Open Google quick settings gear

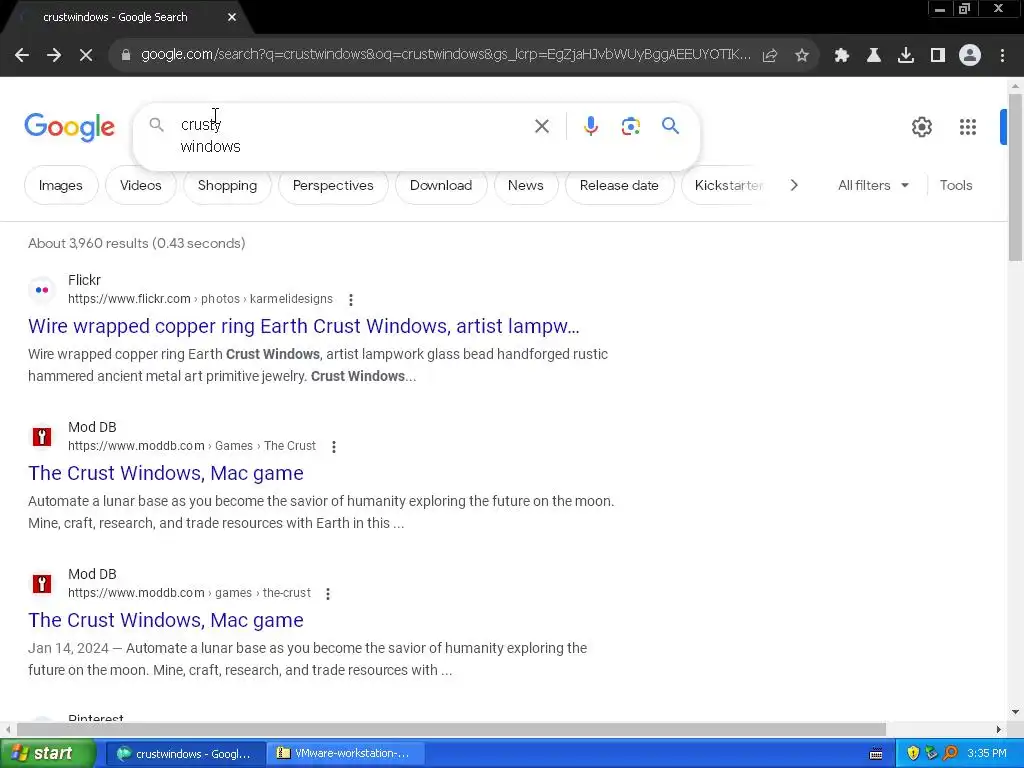coord(921,127)
